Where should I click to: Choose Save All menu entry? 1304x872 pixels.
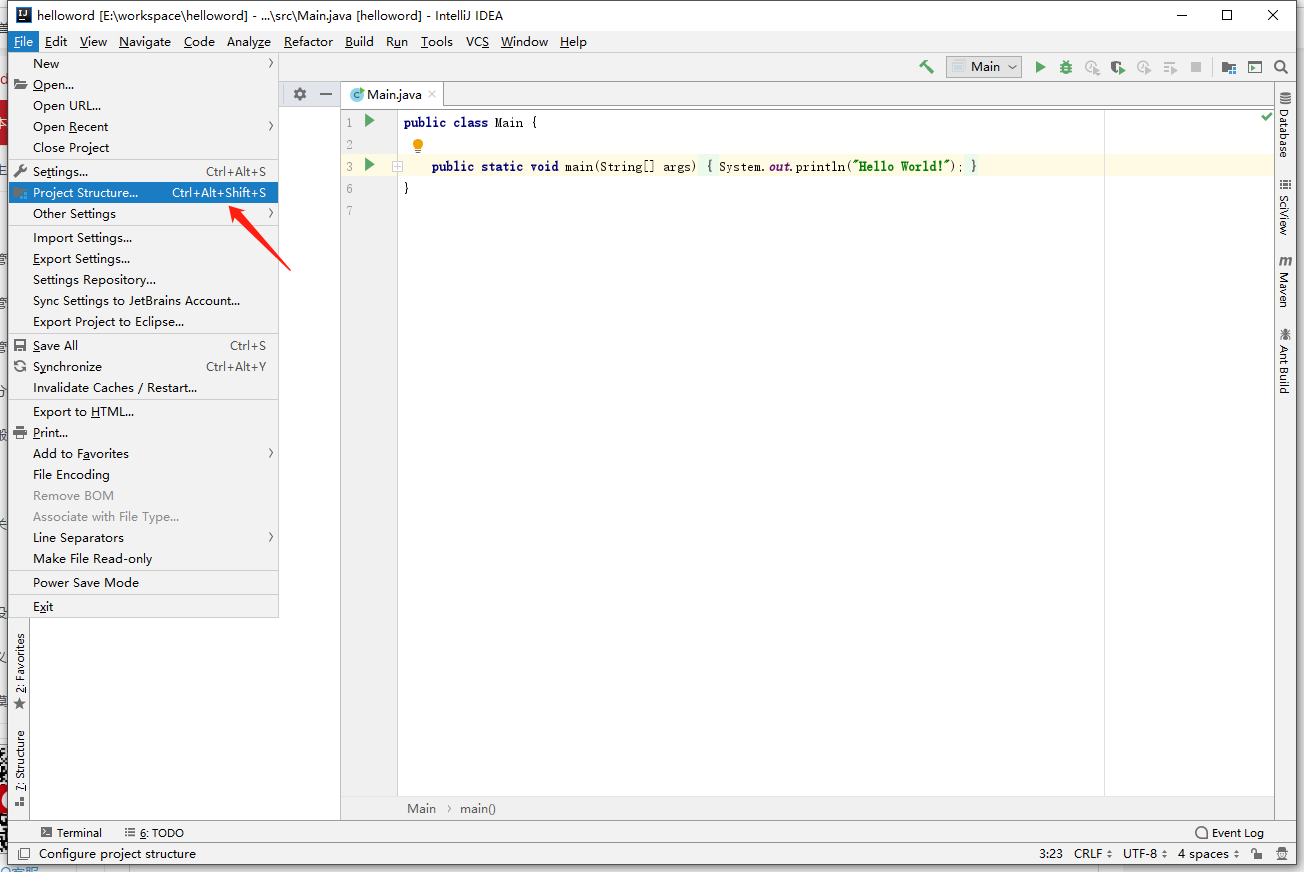point(143,345)
